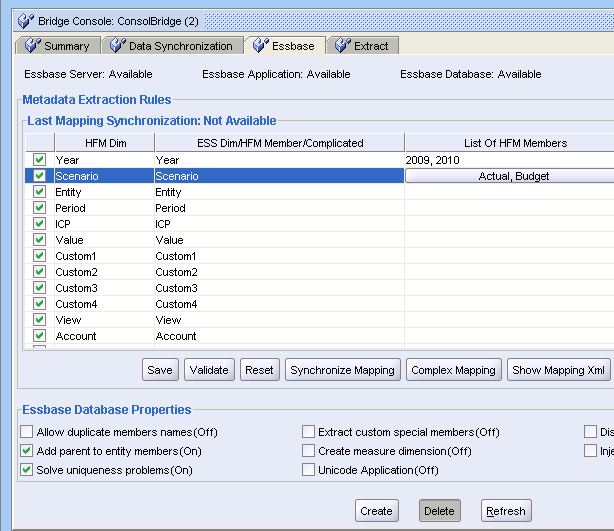This screenshot has height=531, width=614.
Task: Sort by the HFM Dim column header
Action: [103, 143]
